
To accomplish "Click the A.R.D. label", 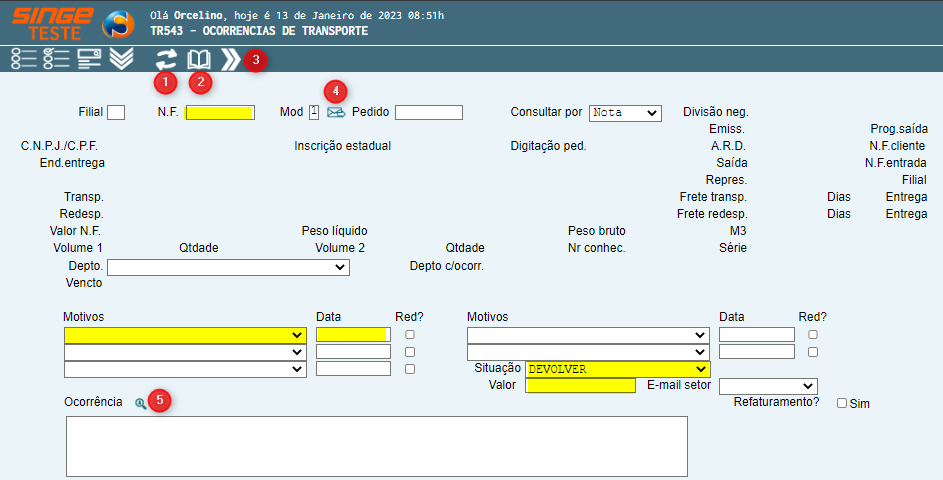I will (728, 146).
